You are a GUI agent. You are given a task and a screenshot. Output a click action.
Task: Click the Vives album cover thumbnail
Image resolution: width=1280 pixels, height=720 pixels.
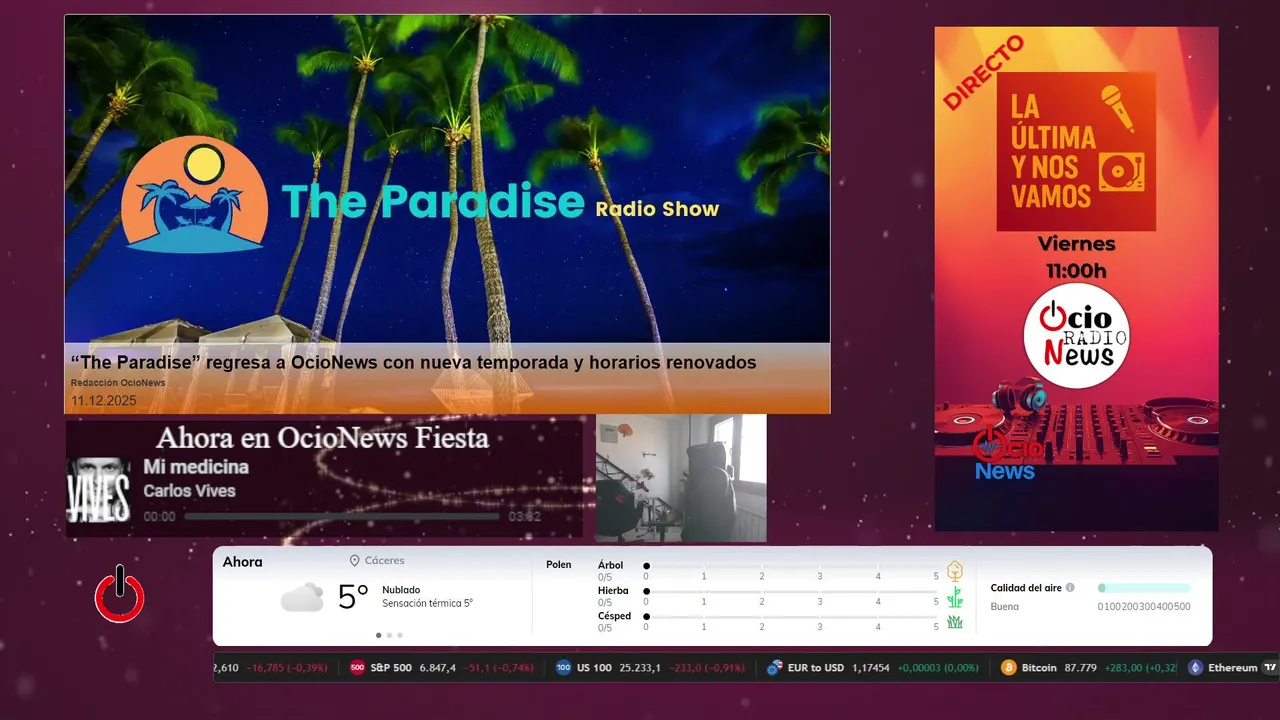[x=98, y=490]
